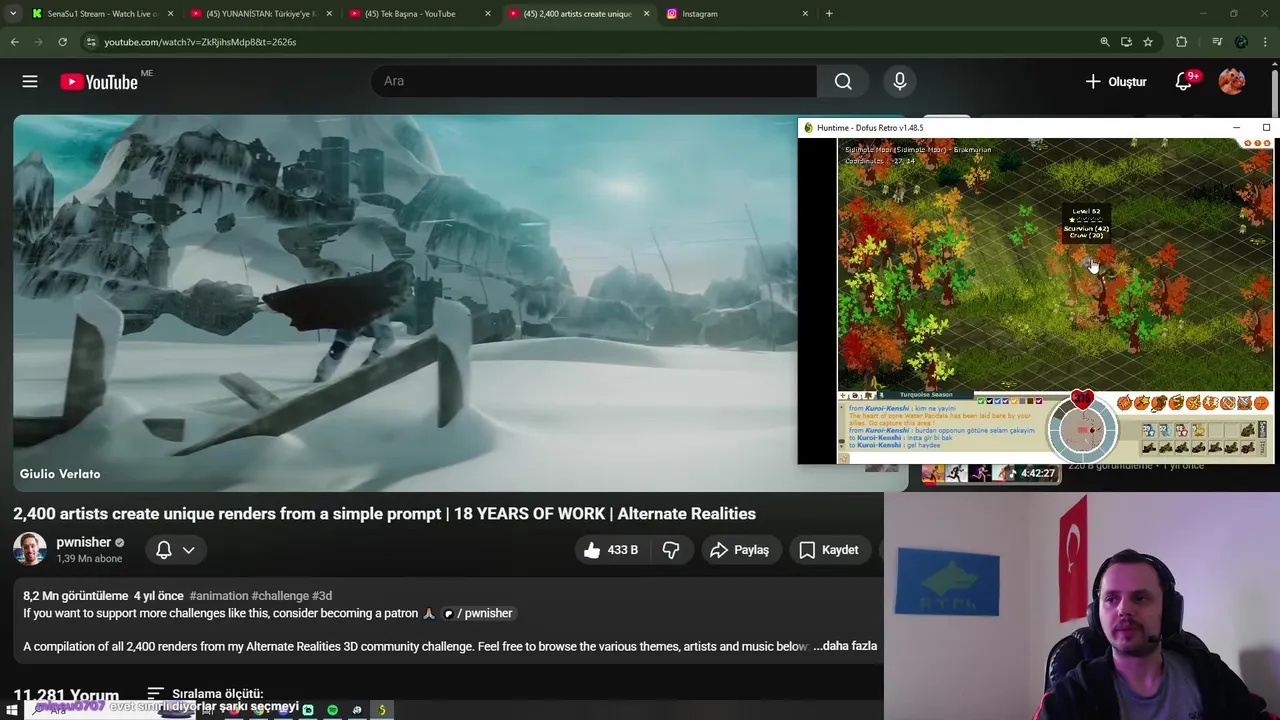Focus the Ara search field
Image resolution: width=1280 pixels, height=720 pixels.
click(595, 81)
